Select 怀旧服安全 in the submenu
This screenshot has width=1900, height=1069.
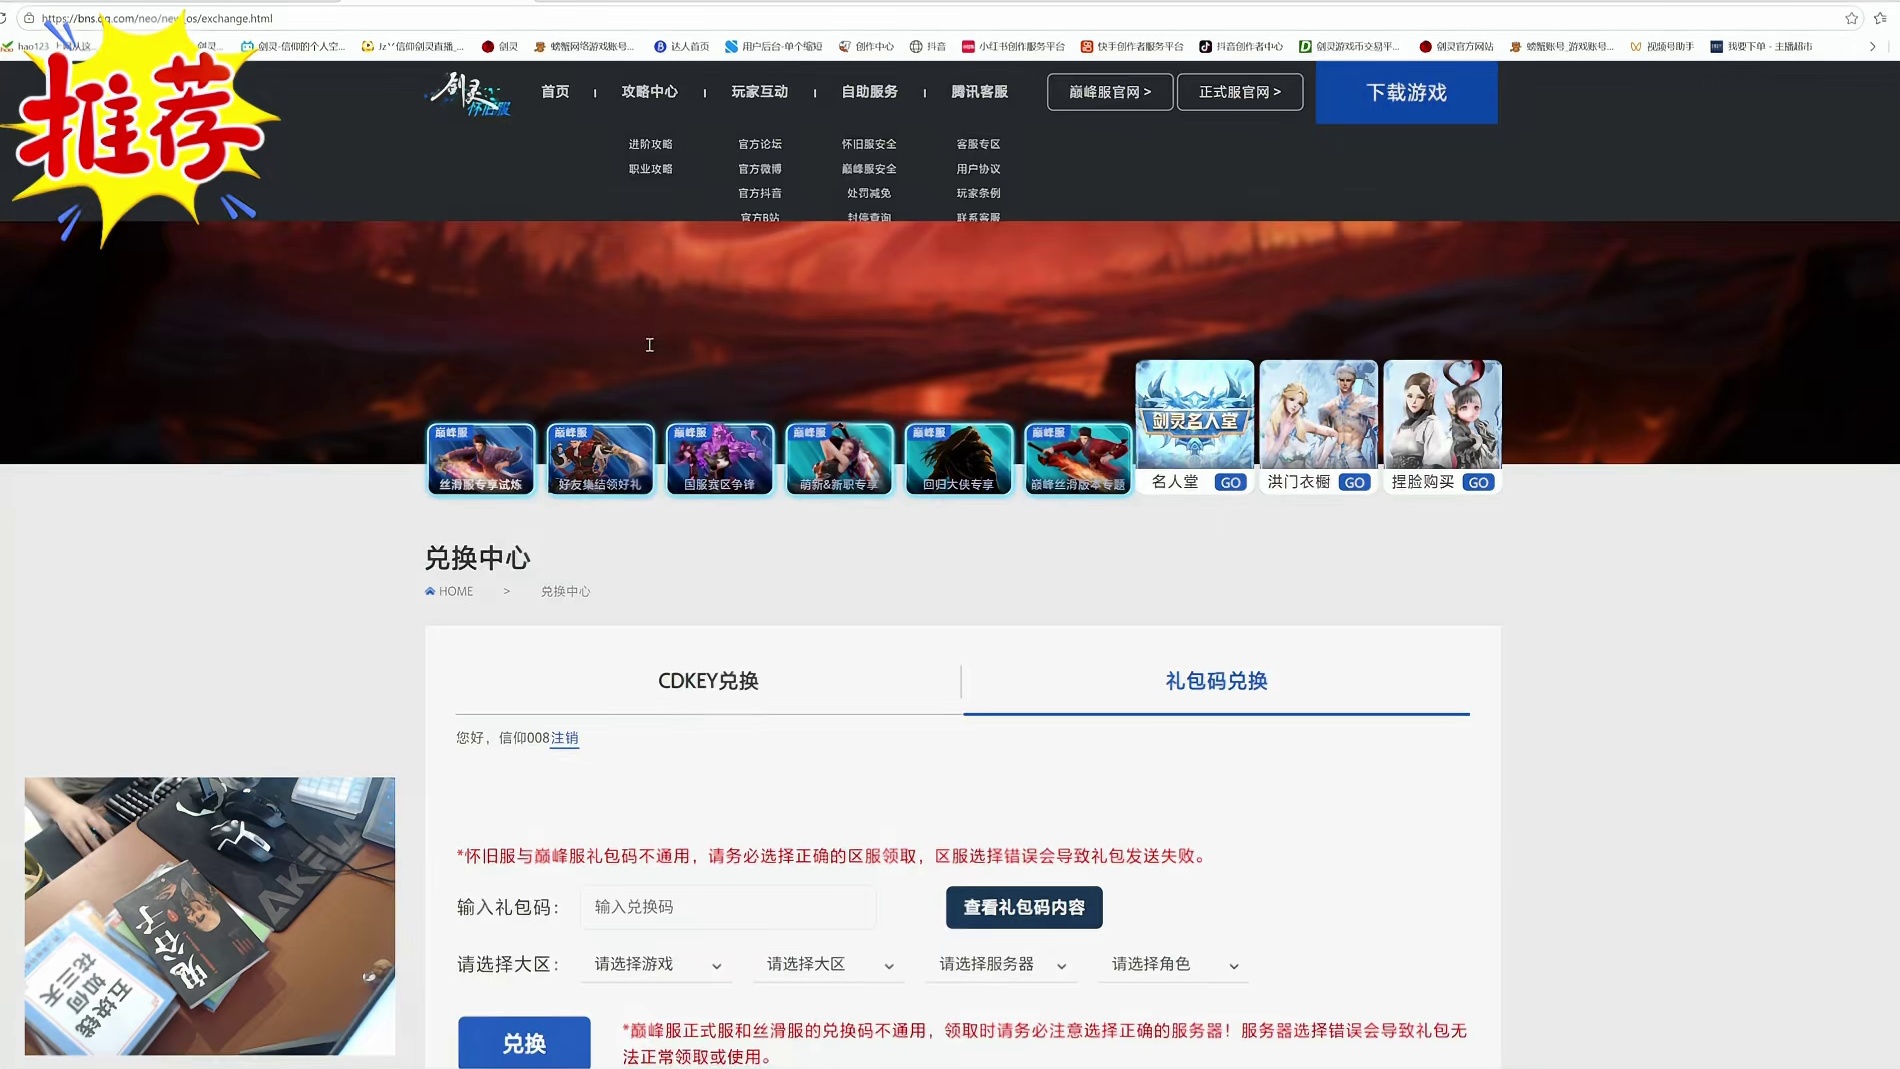[869, 144]
